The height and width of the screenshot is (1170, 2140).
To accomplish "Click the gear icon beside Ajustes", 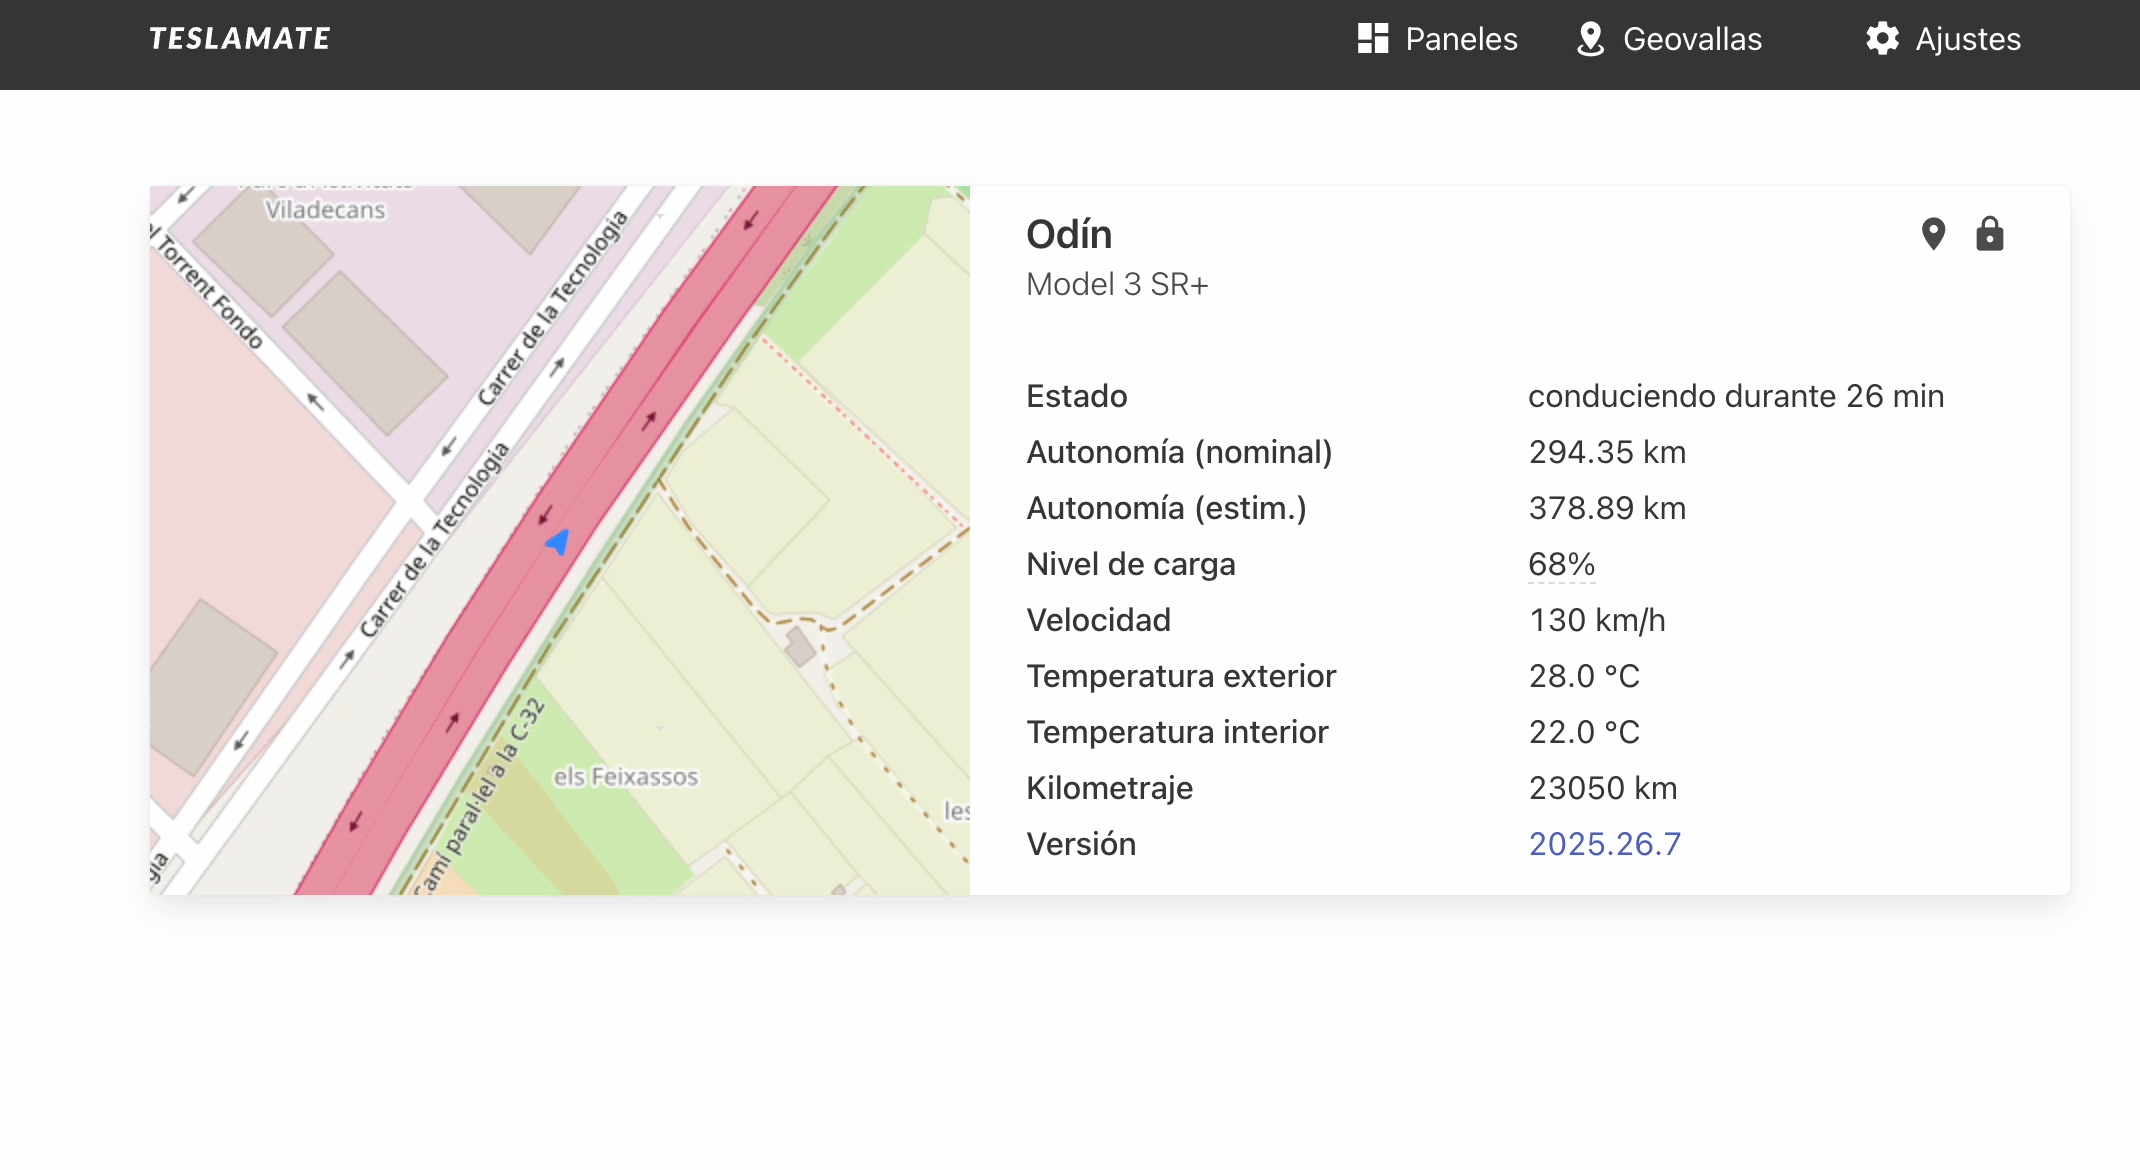I will (1882, 39).
